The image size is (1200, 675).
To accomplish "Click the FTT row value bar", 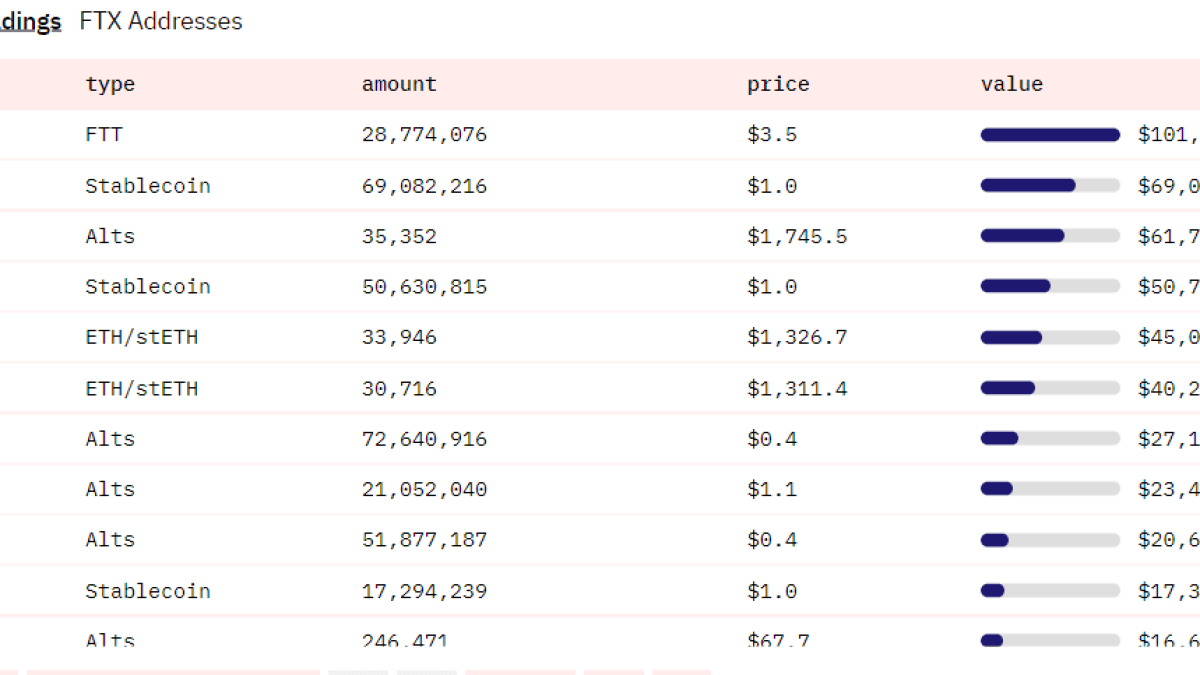I will click(1050, 135).
